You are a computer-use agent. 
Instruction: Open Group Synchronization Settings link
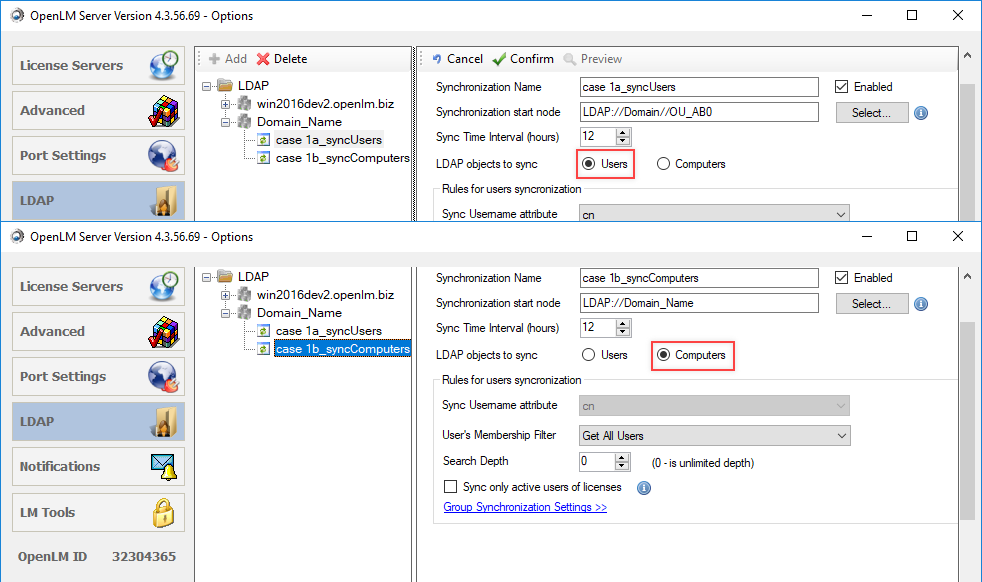tap(524, 507)
